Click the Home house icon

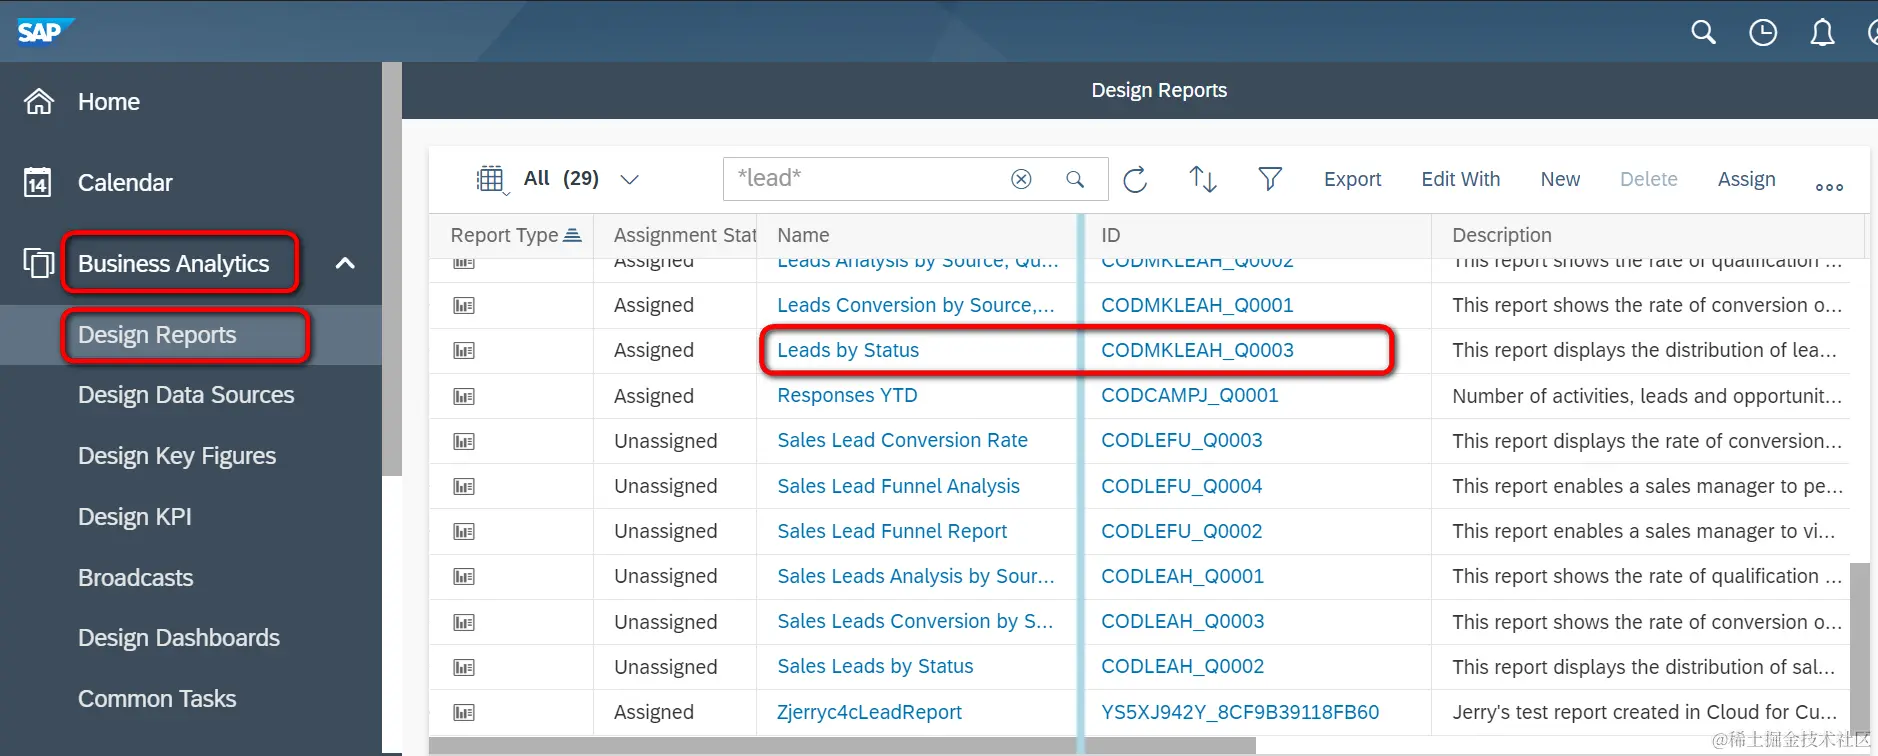[39, 101]
